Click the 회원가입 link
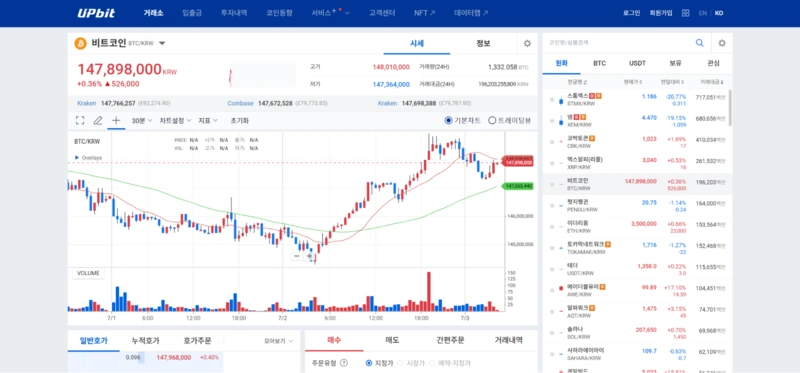The height and width of the screenshot is (373, 800). click(661, 13)
